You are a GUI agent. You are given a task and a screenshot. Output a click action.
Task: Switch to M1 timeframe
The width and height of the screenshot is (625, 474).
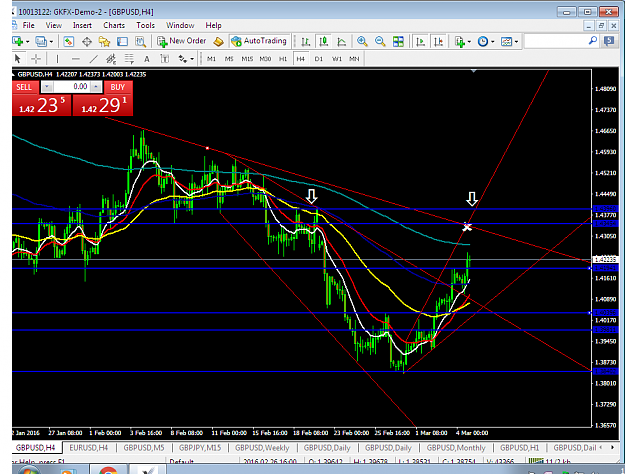point(211,59)
